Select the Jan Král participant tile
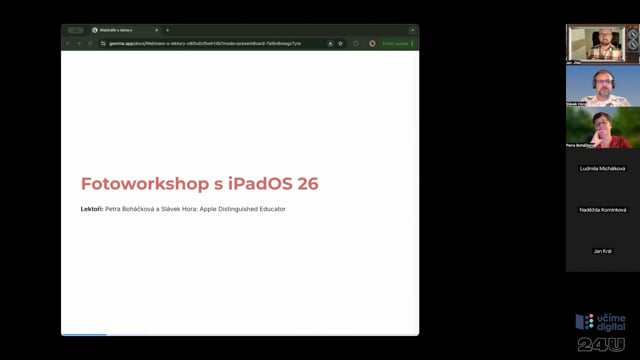The width and height of the screenshot is (640, 360). [x=602, y=251]
